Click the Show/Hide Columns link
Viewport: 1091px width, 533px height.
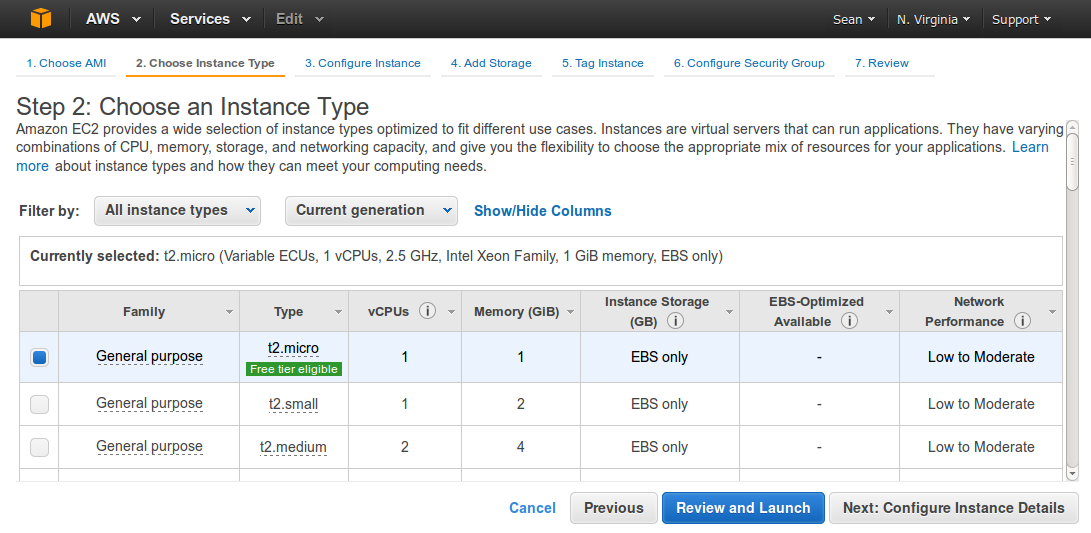point(543,211)
